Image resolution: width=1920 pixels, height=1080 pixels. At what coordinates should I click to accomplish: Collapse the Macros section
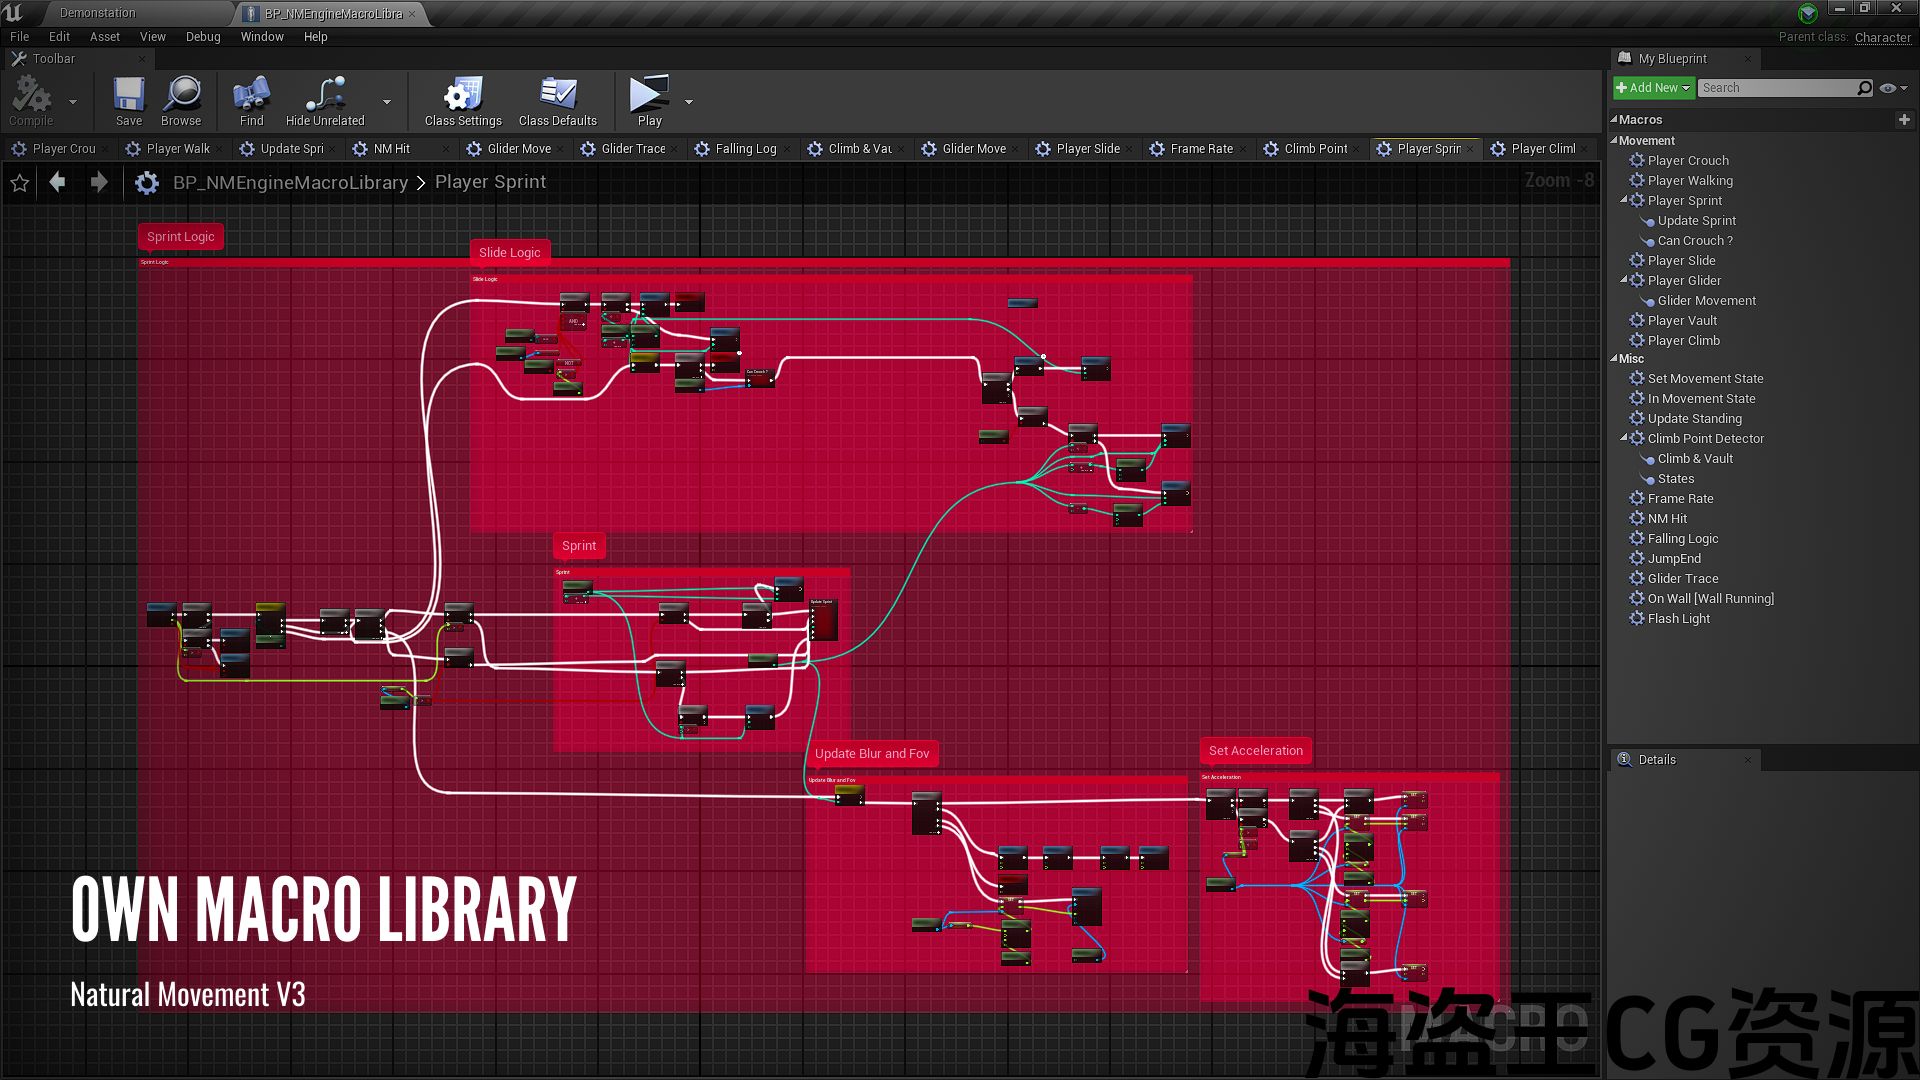pos(1614,120)
